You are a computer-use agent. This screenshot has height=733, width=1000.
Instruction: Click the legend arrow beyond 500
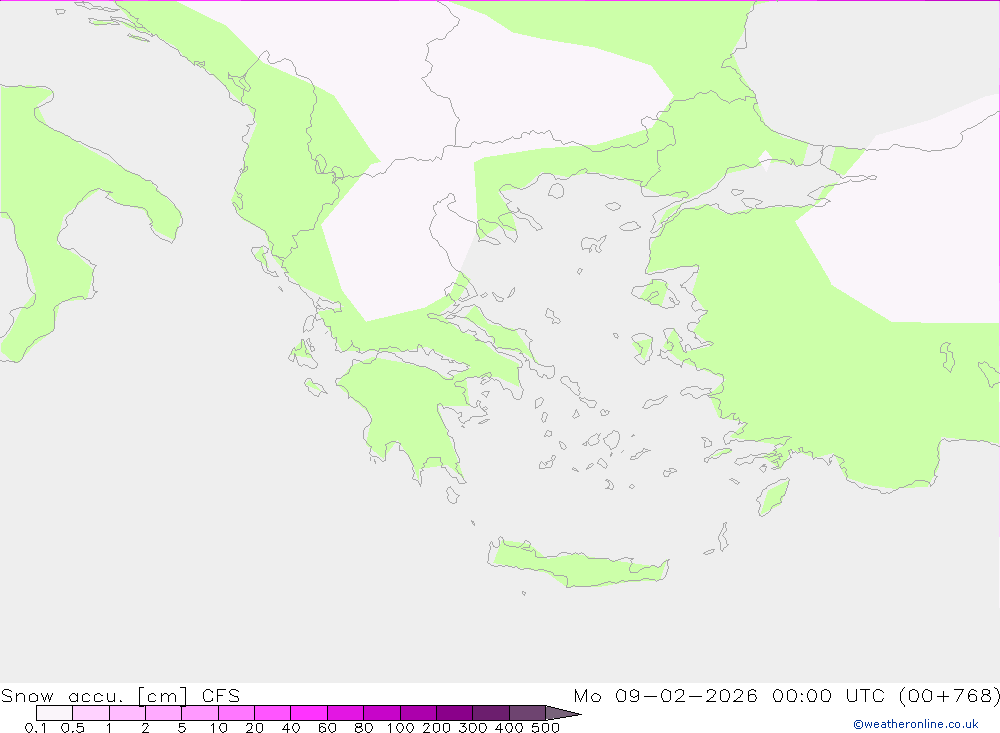click(564, 713)
